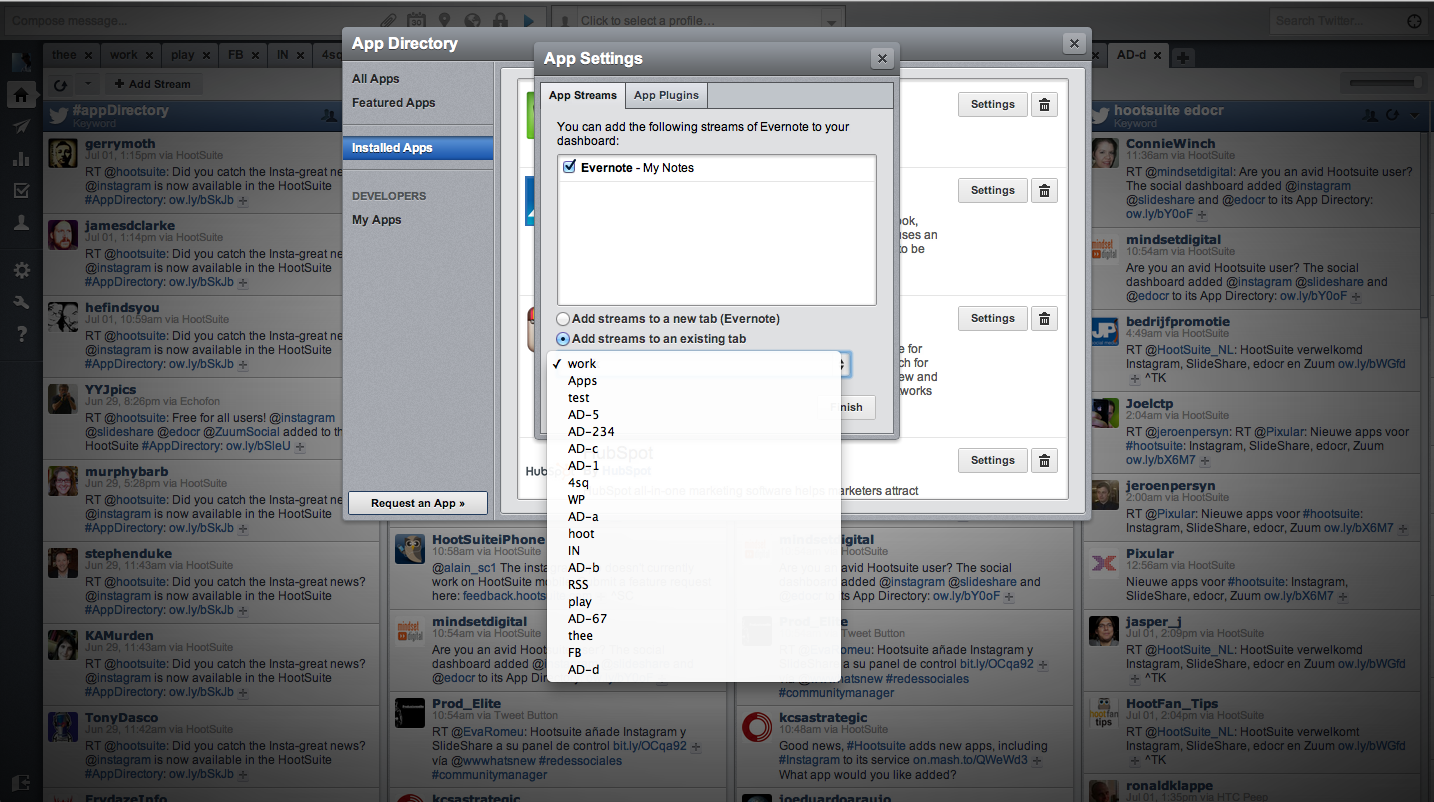Click the sign-out icon at sidebar bottom
This screenshot has width=1434, height=802.
point(21,782)
